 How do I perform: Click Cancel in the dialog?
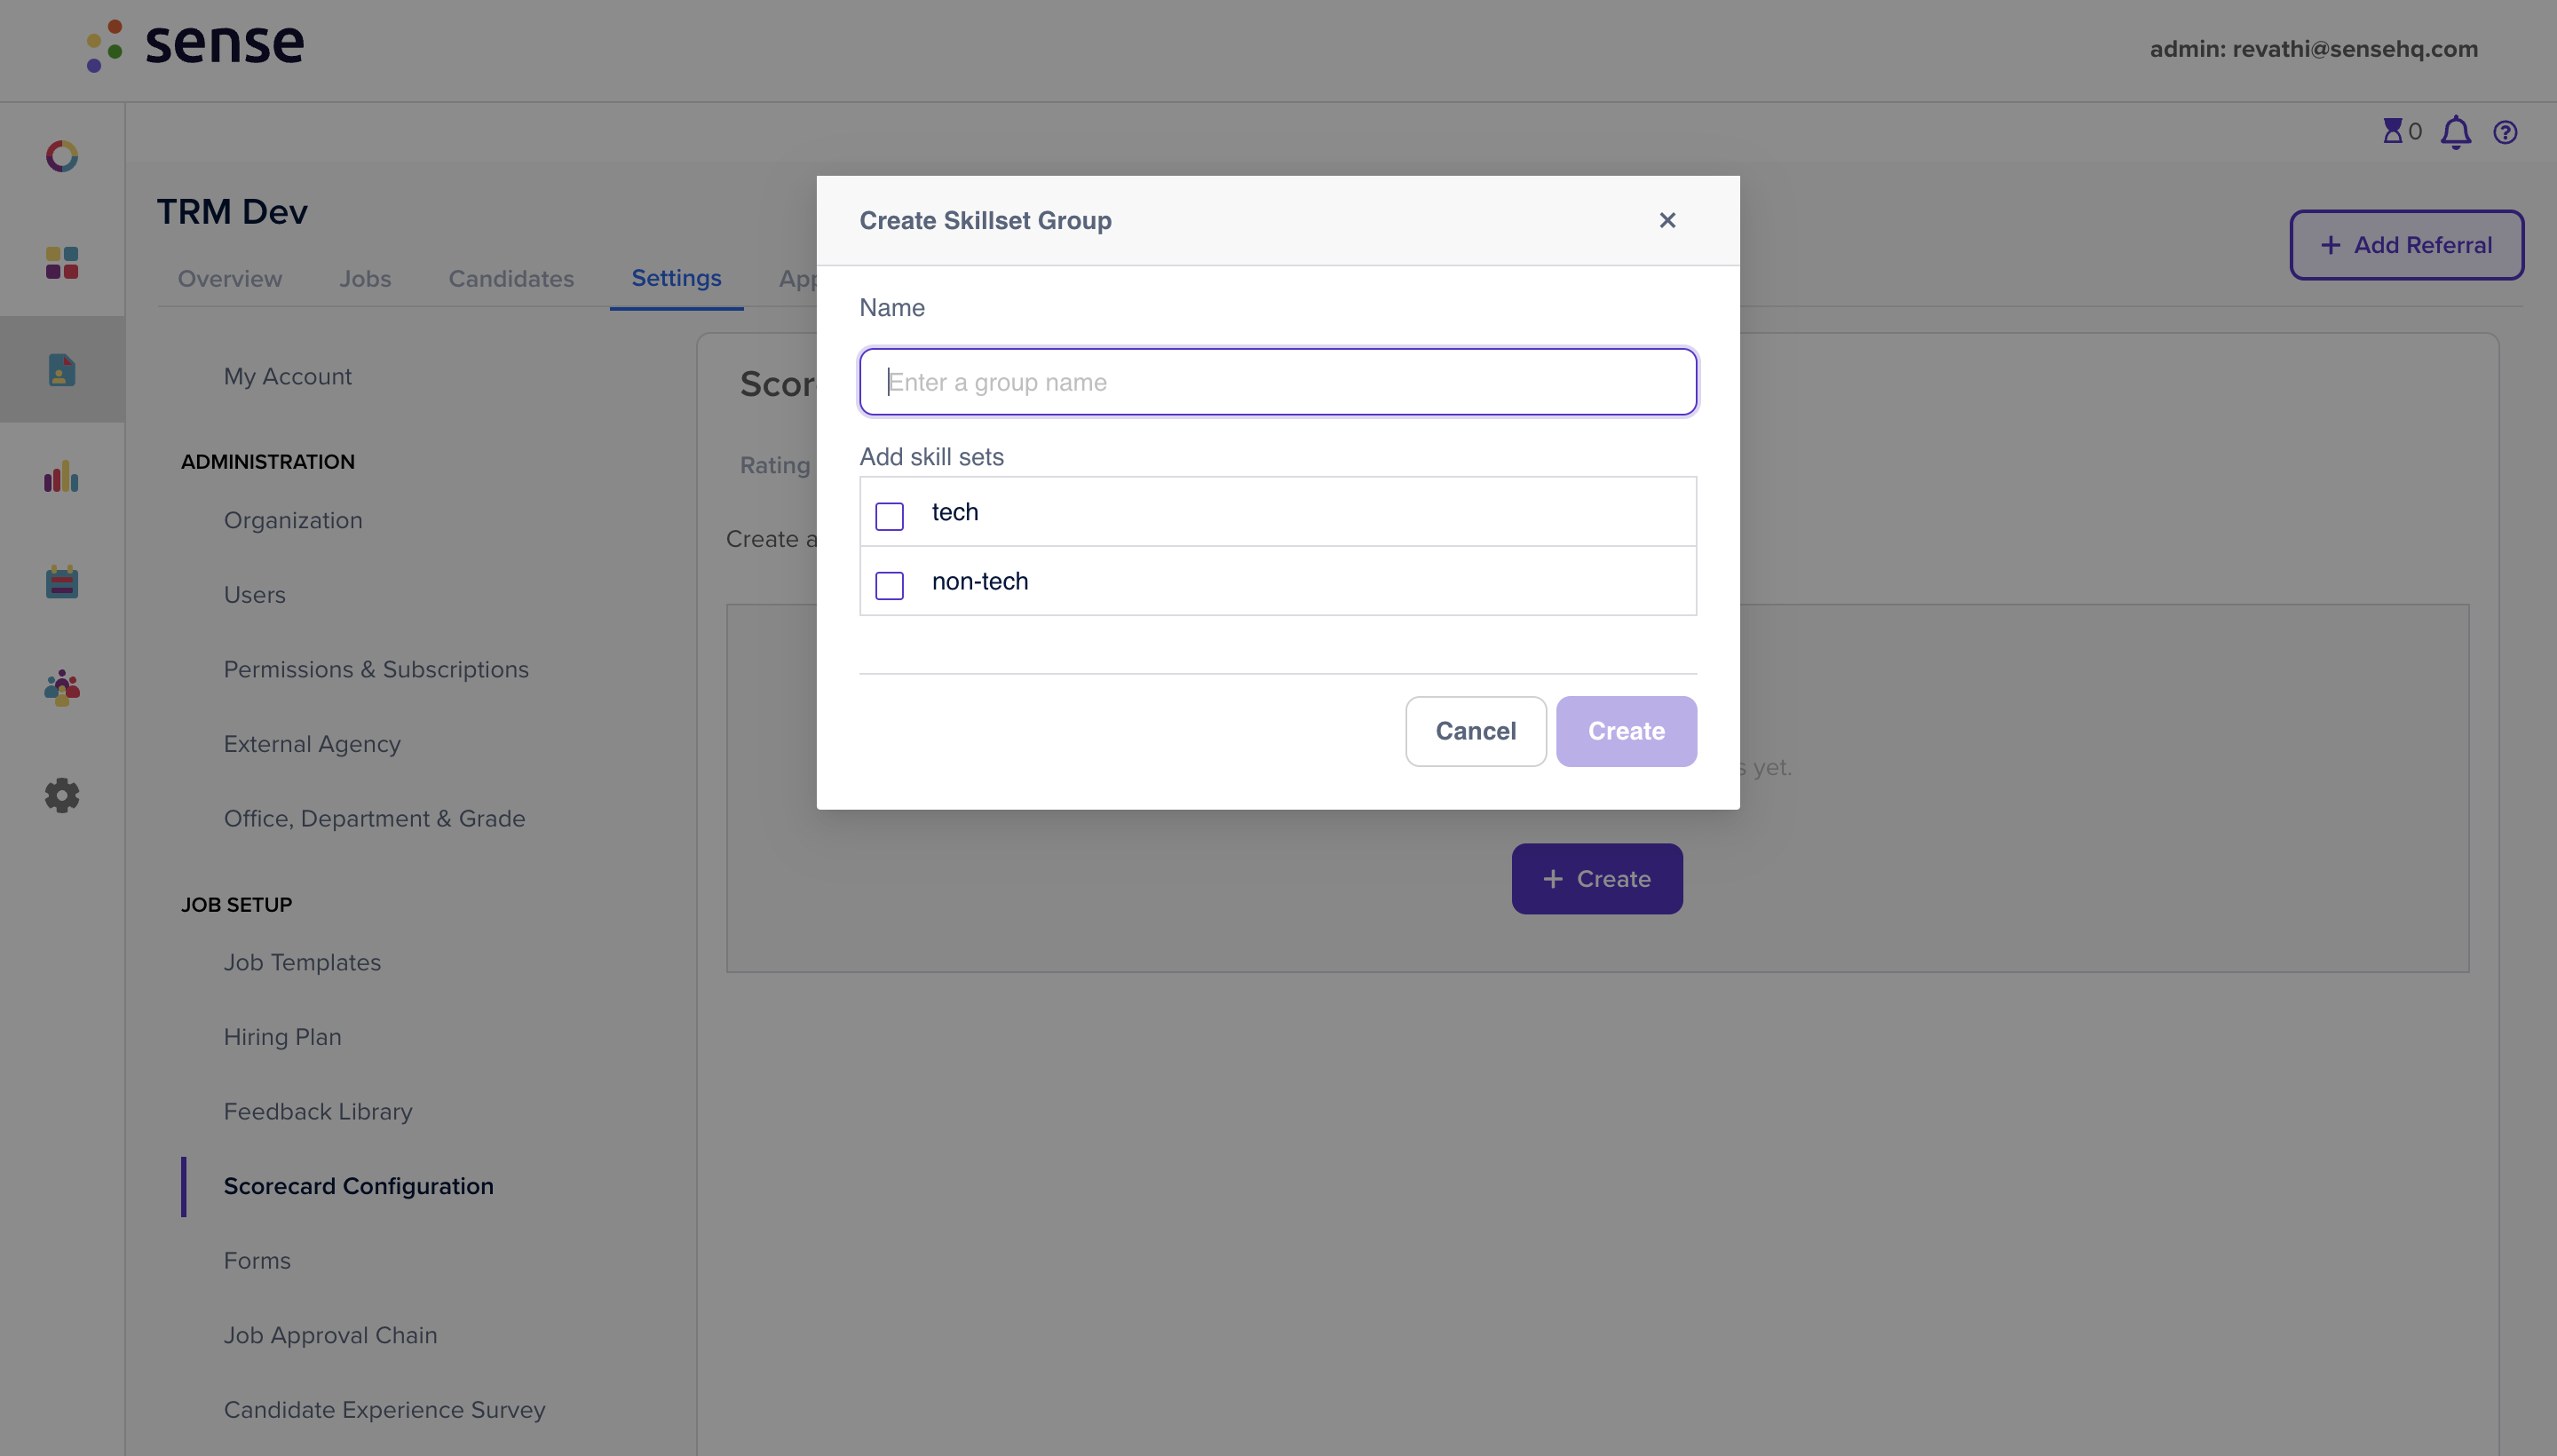[1476, 731]
